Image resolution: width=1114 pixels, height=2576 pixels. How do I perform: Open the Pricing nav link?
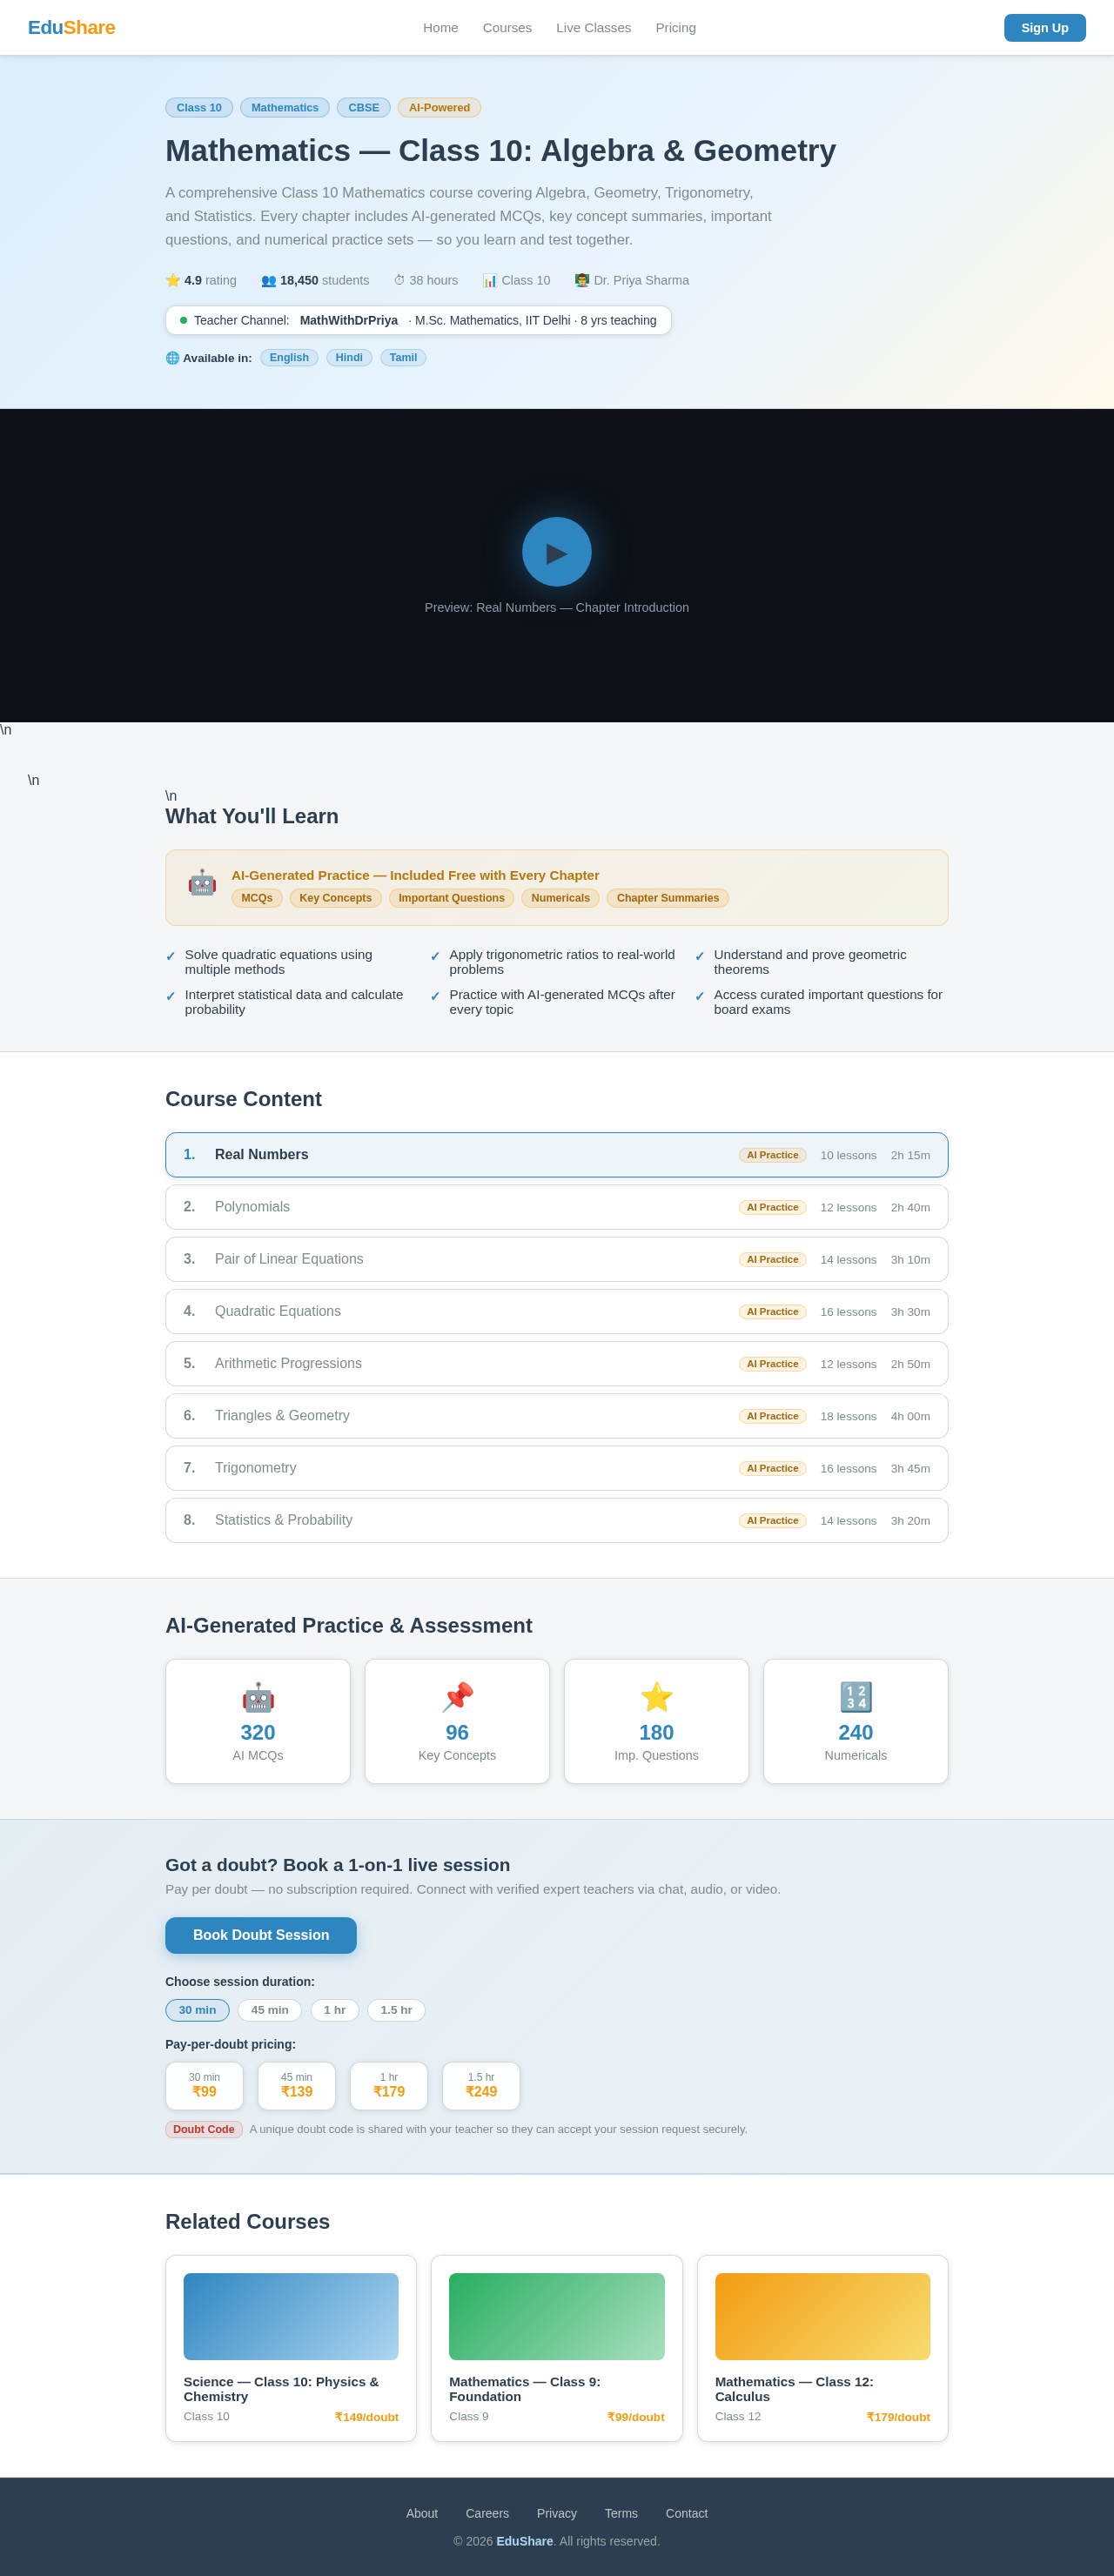(x=675, y=28)
